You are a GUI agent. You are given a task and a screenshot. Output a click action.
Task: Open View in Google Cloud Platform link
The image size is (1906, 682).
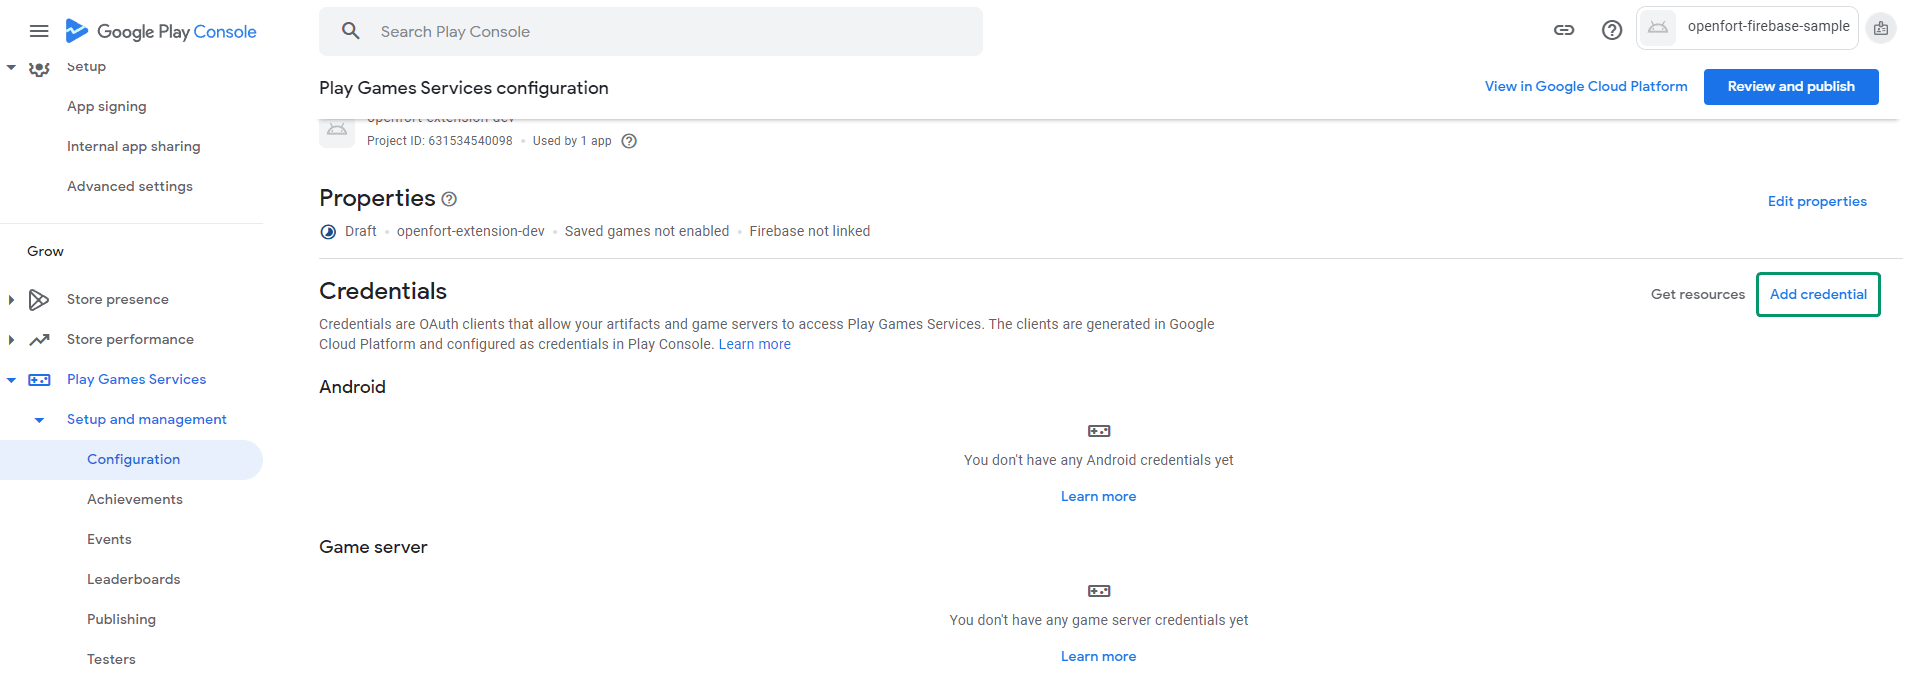point(1585,86)
